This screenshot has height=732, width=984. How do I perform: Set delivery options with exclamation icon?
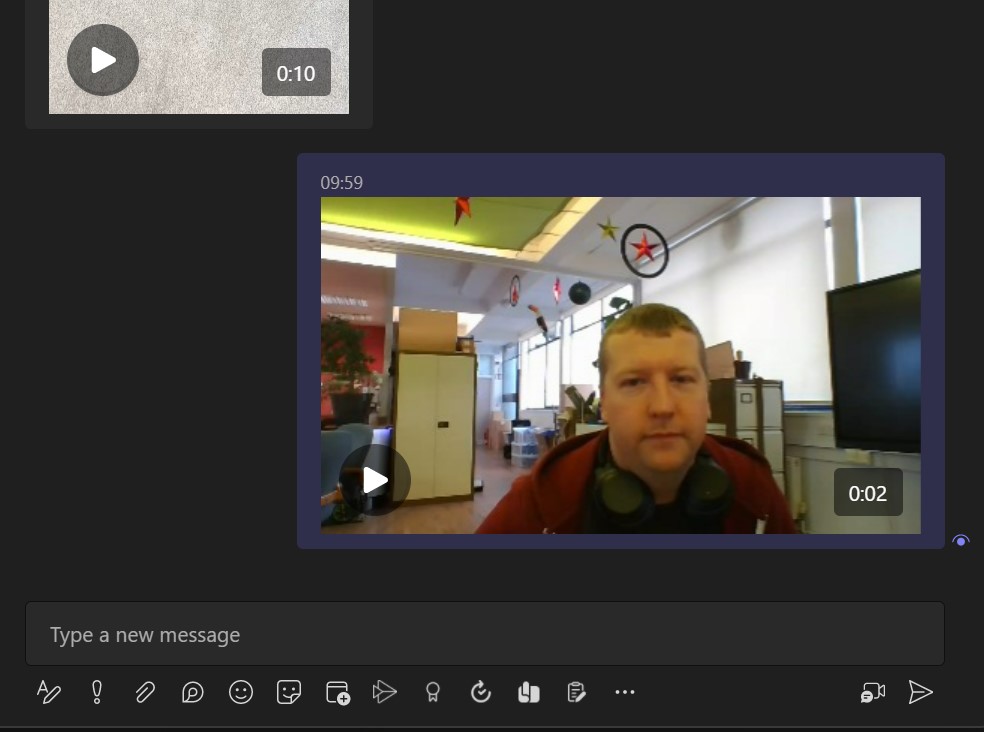coord(97,692)
